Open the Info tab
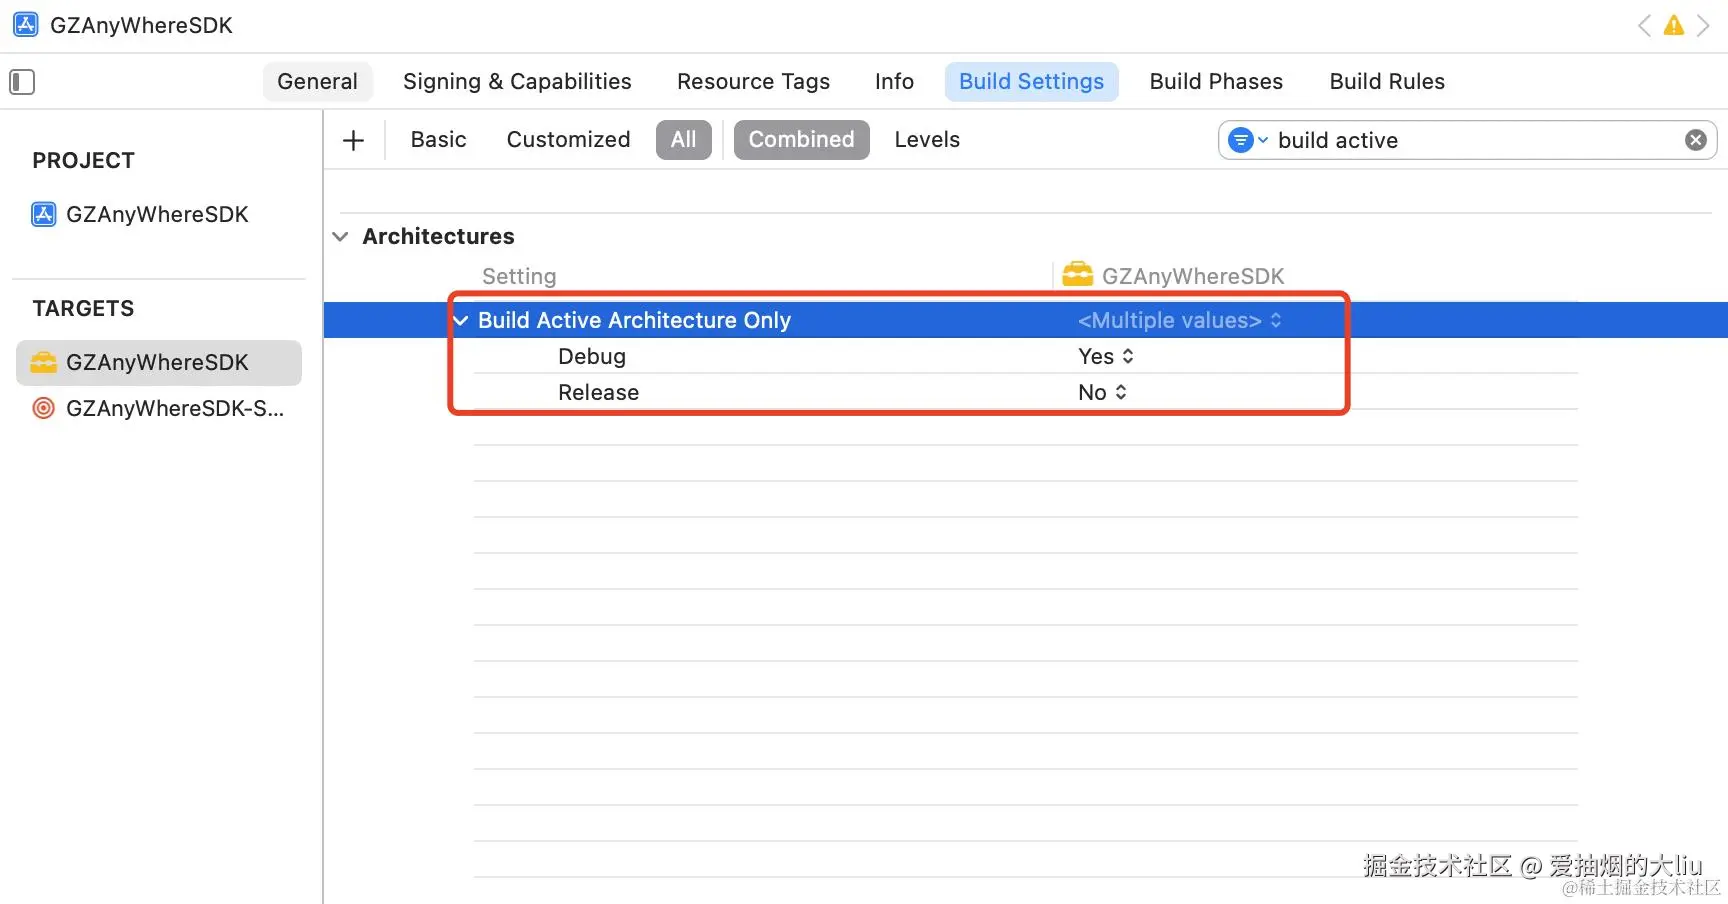The image size is (1728, 904). 894,82
